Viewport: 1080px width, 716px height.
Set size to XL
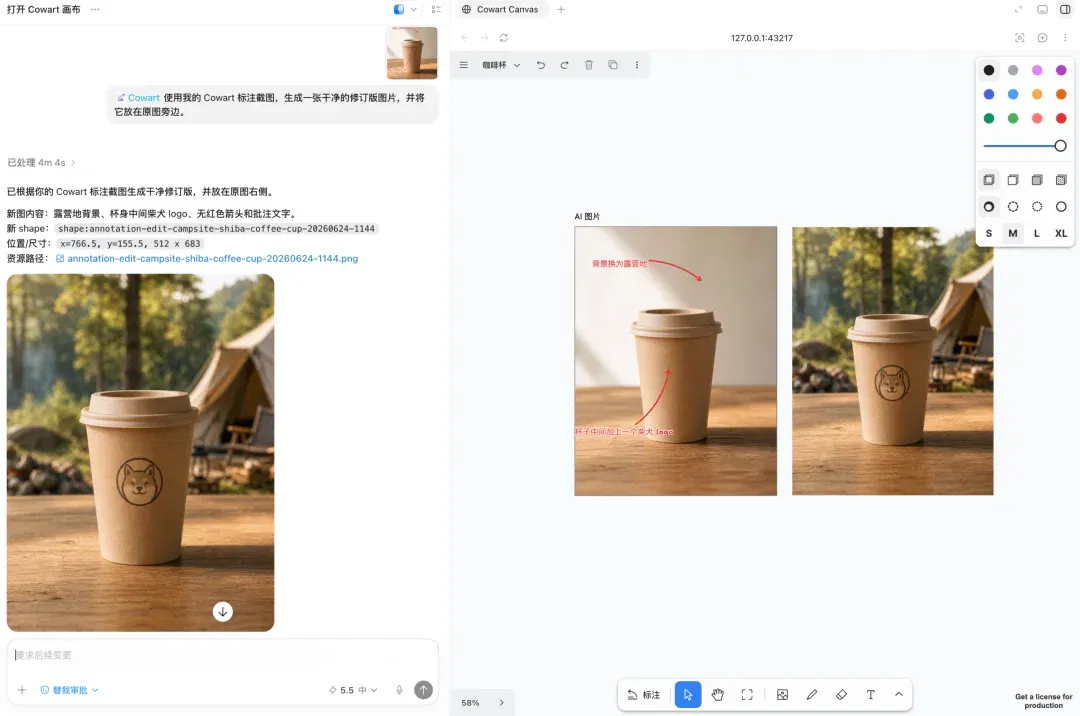(x=1061, y=233)
